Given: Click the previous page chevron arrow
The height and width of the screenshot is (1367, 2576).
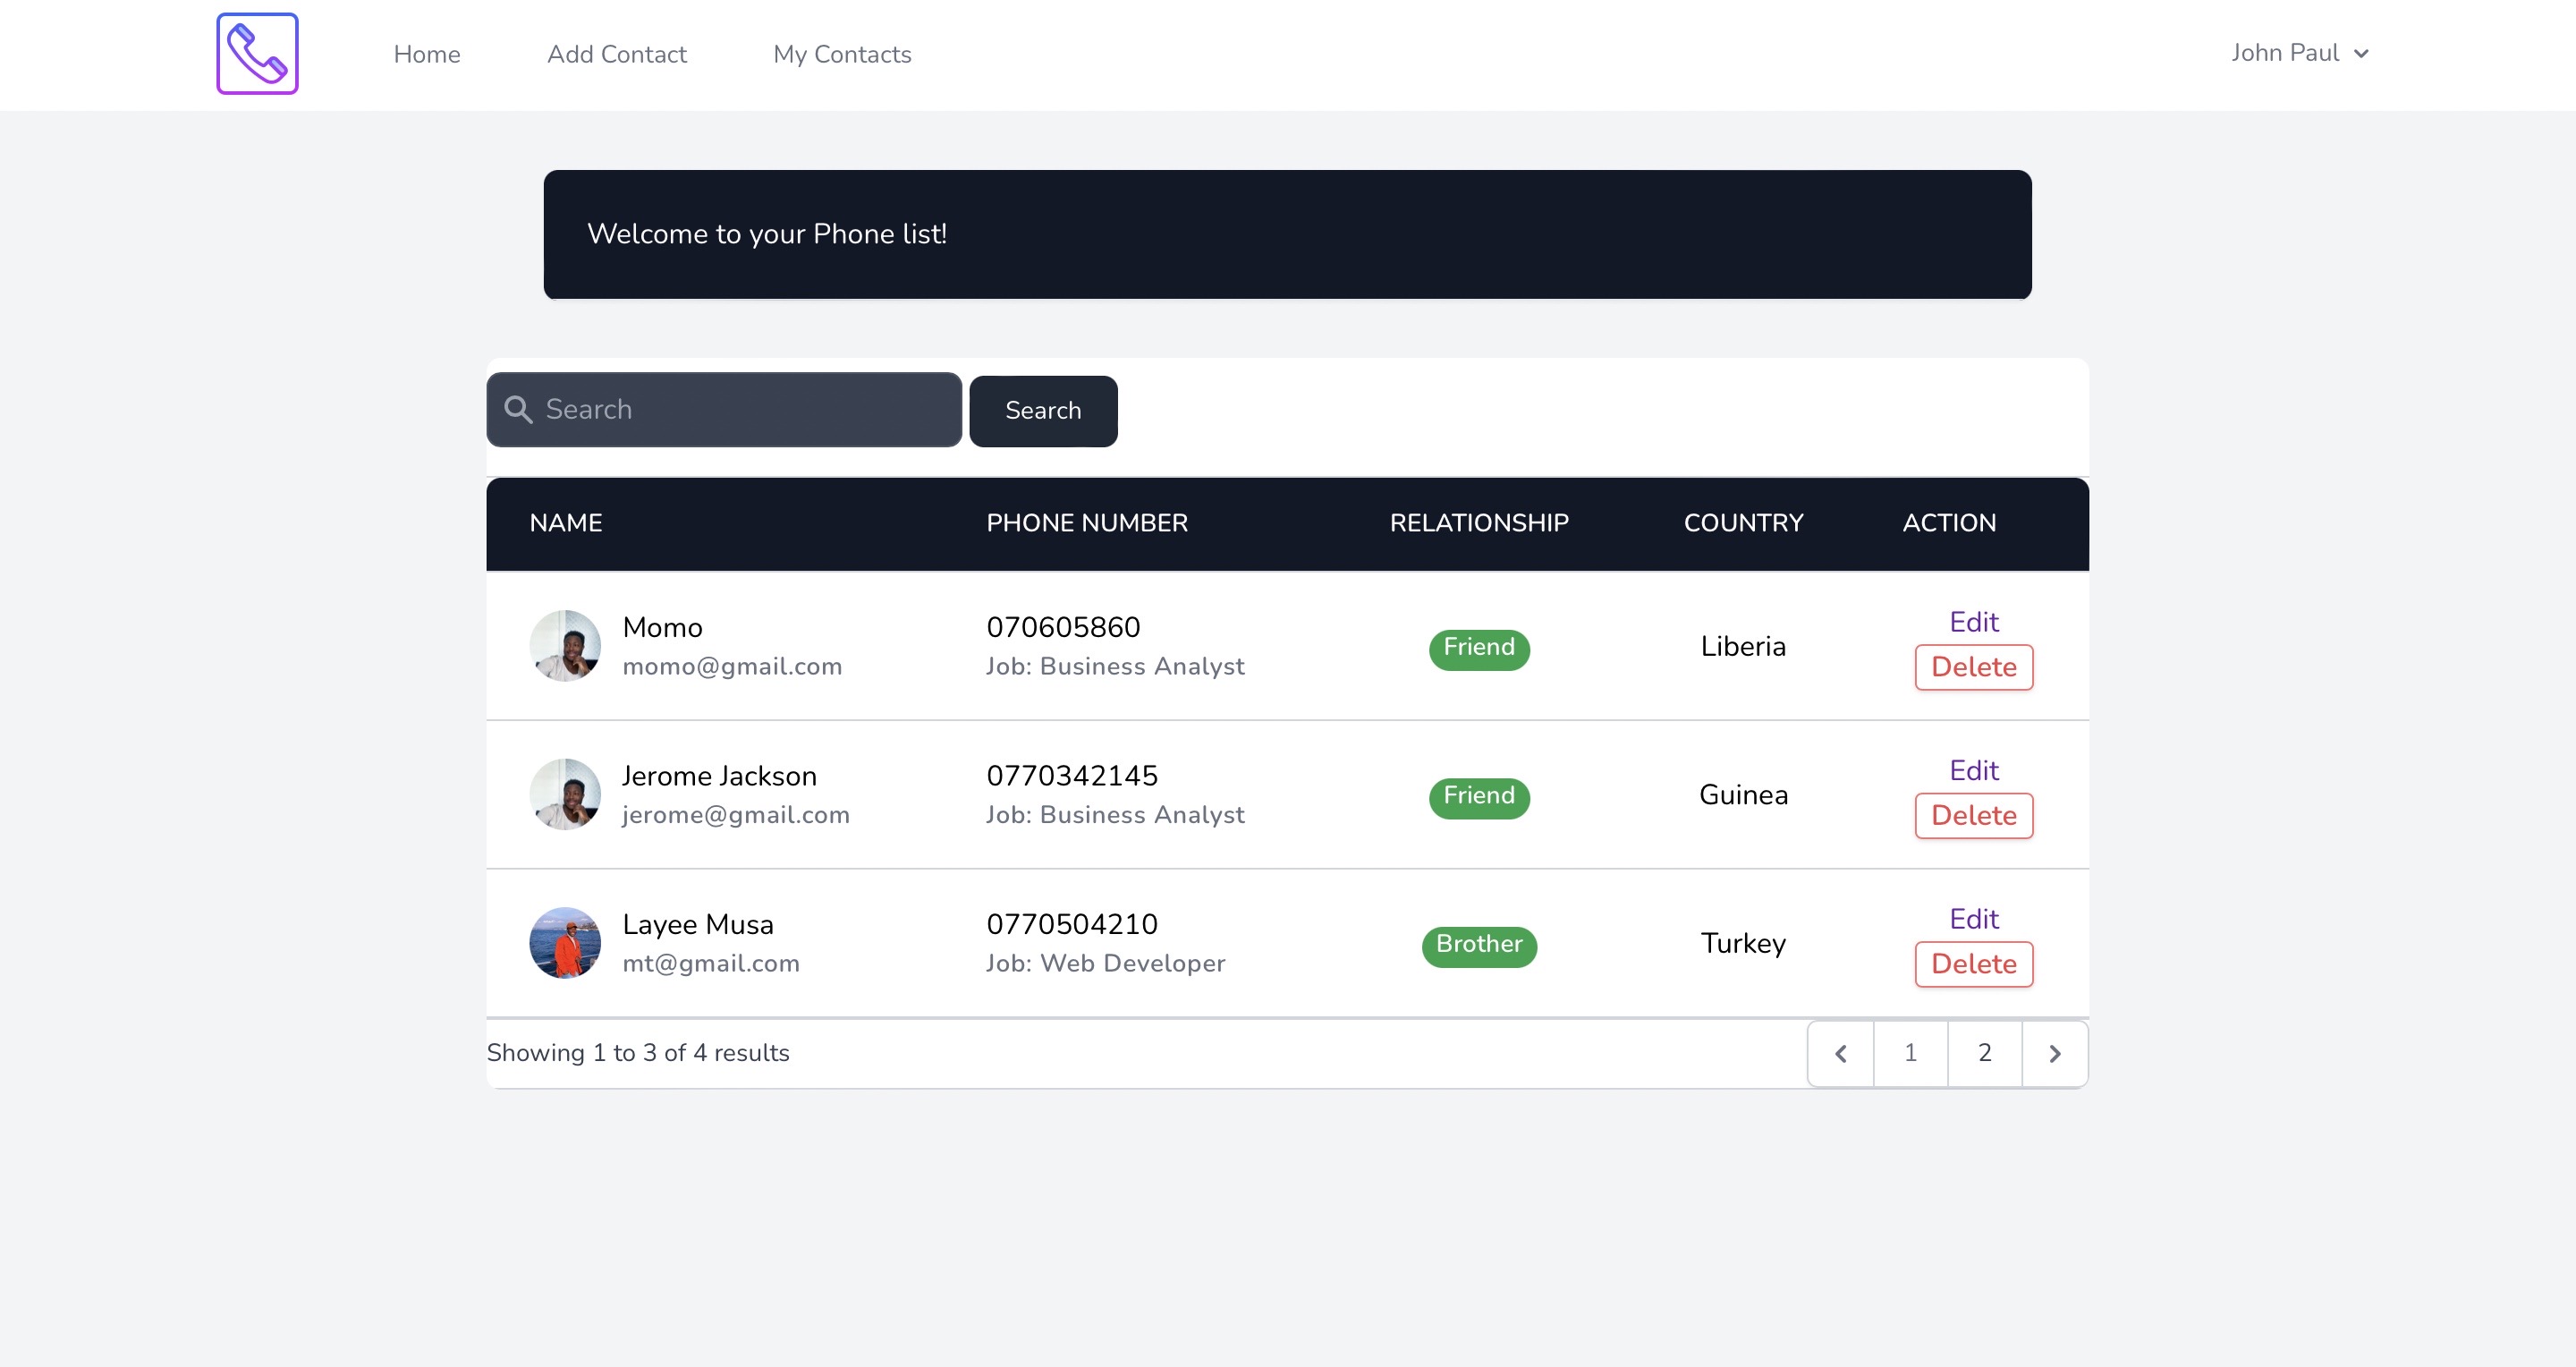Looking at the screenshot, I should tap(1842, 1053).
